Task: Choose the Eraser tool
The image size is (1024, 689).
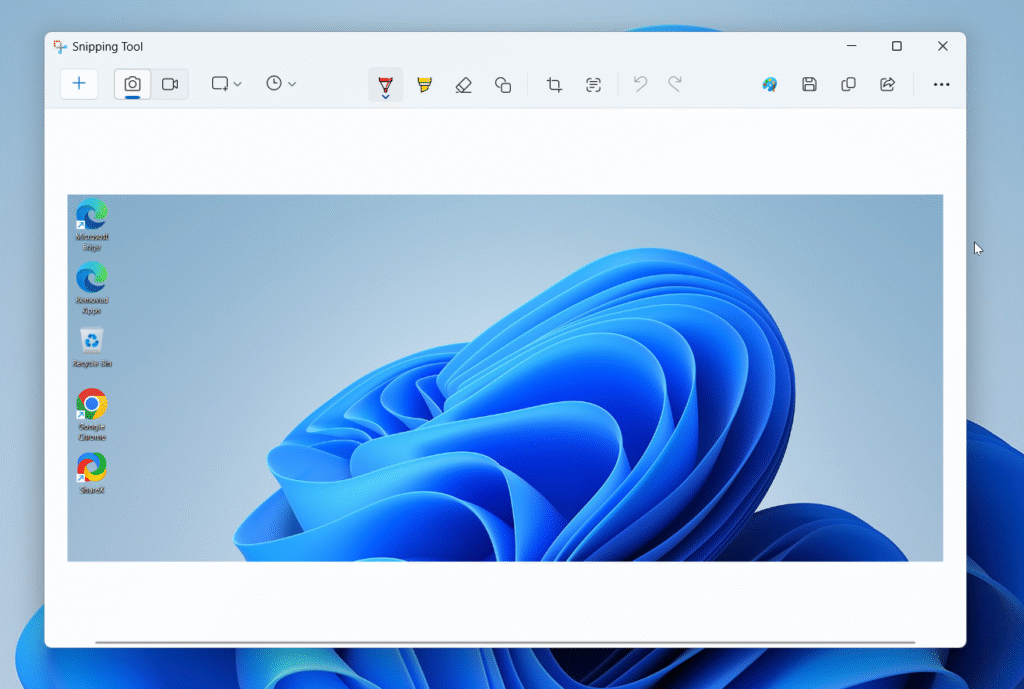Action: tap(463, 85)
